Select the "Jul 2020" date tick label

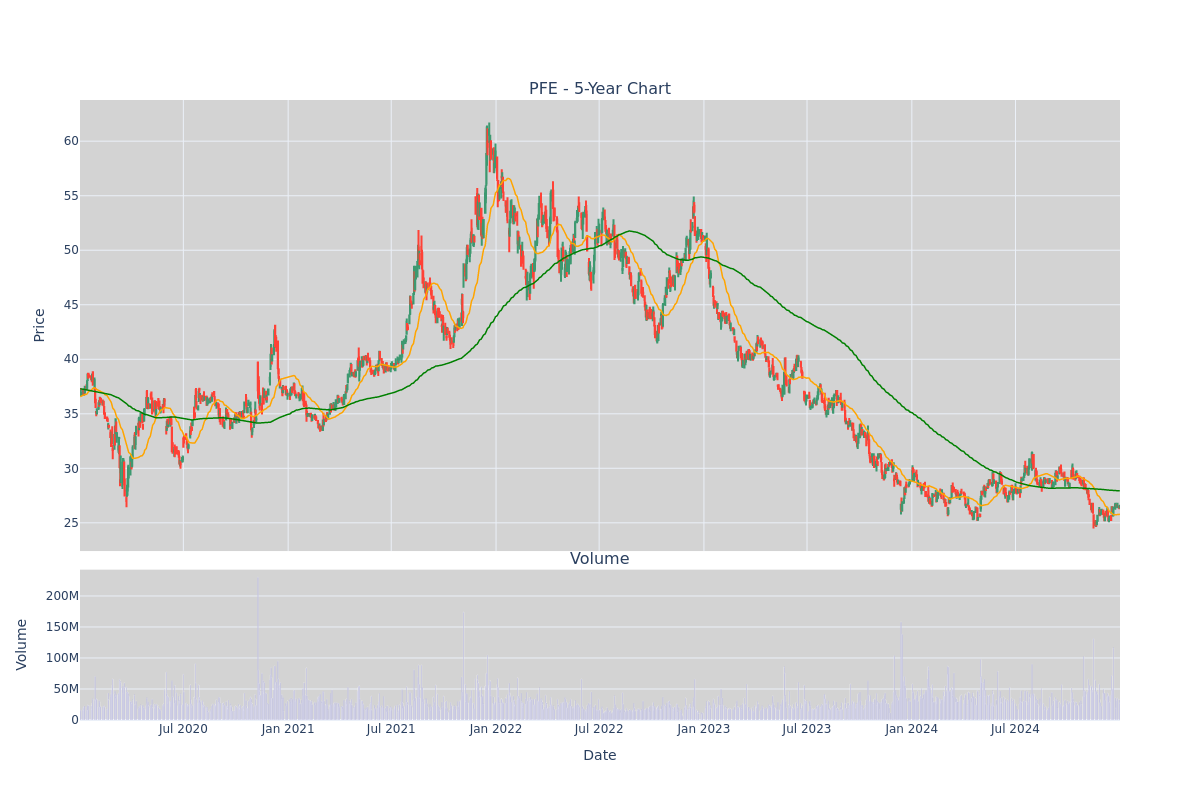[183, 729]
